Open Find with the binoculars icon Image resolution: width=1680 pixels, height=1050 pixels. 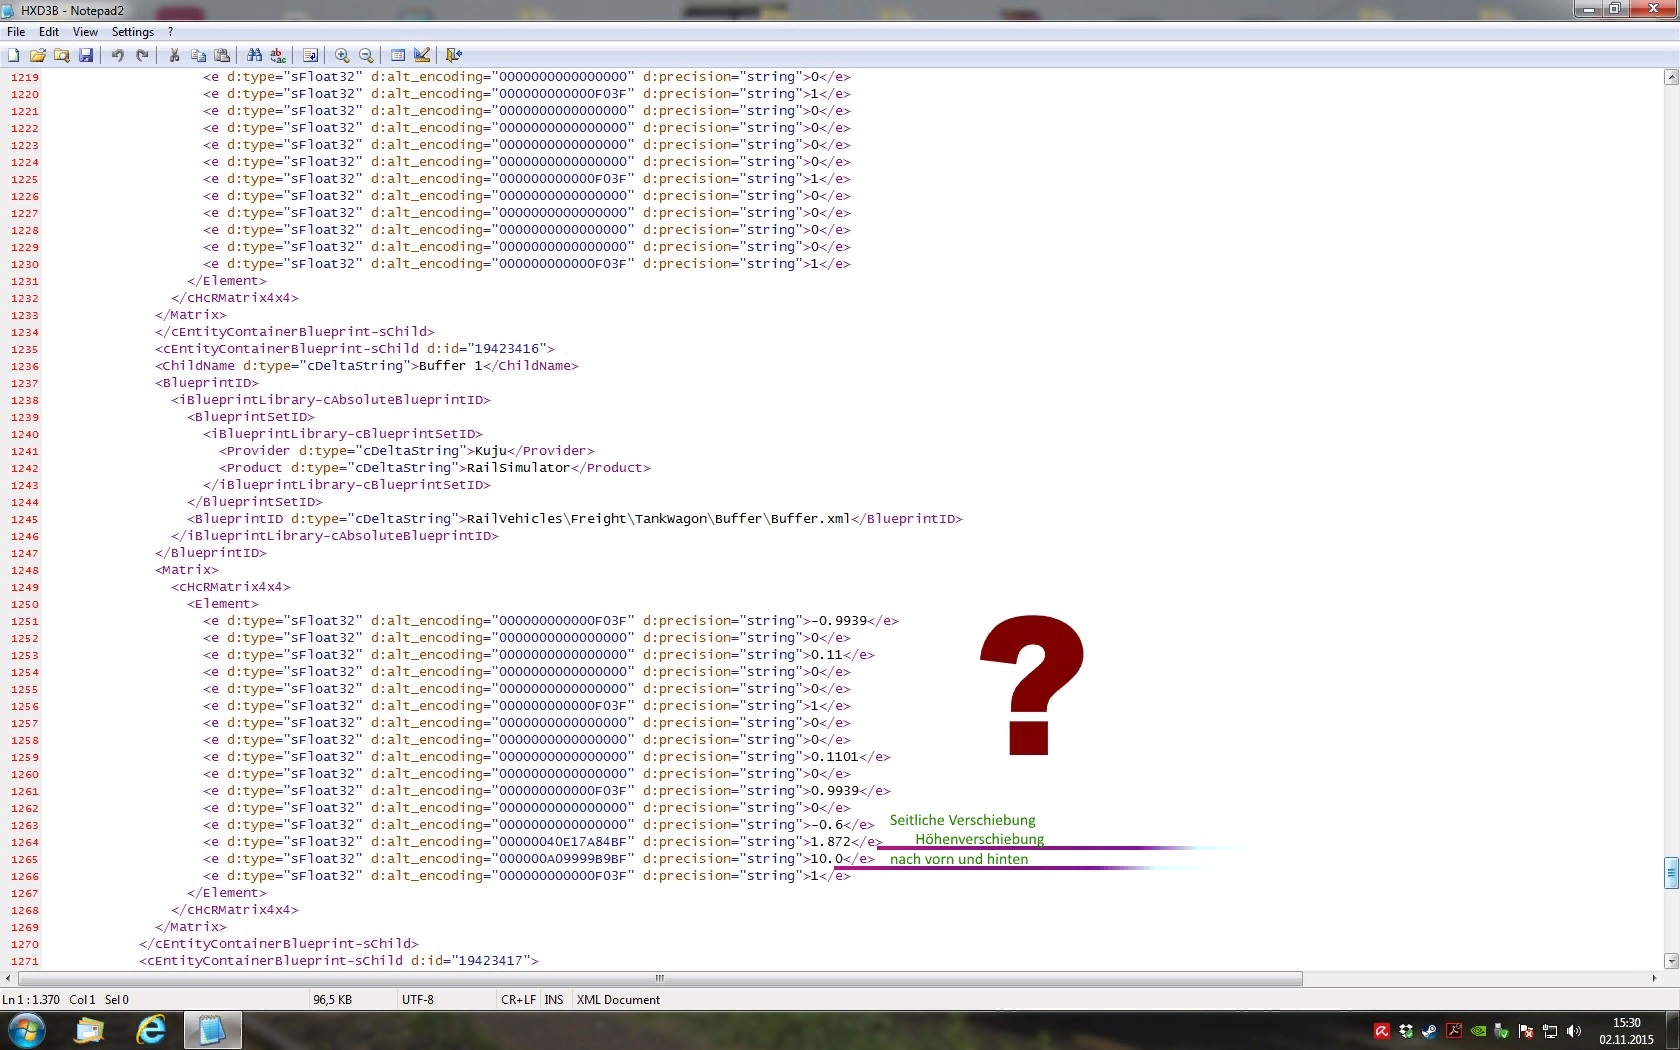tap(254, 56)
